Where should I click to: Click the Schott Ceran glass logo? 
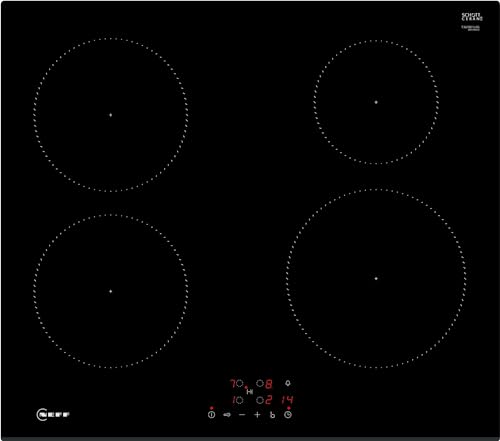point(472,17)
